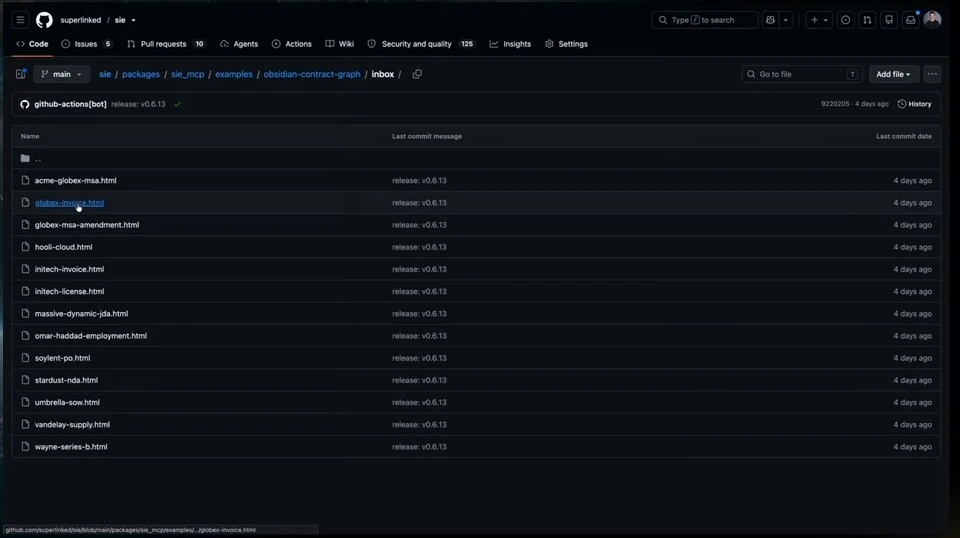Image resolution: width=960 pixels, height=538 pixels.
Task: Open massive-dynamic-jda.html file
Action: click(81, 313)
